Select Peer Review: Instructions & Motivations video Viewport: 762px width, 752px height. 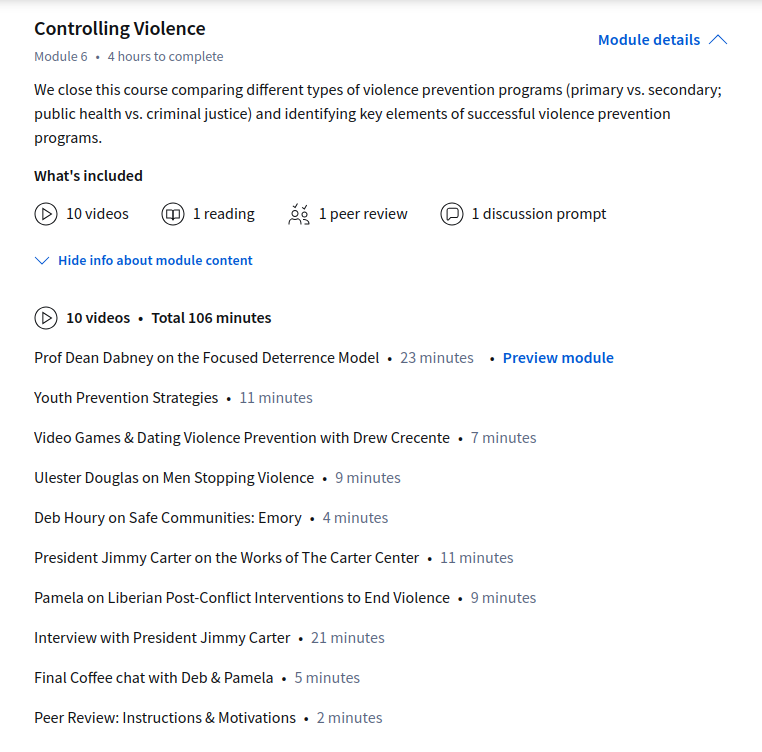(165, 718)
